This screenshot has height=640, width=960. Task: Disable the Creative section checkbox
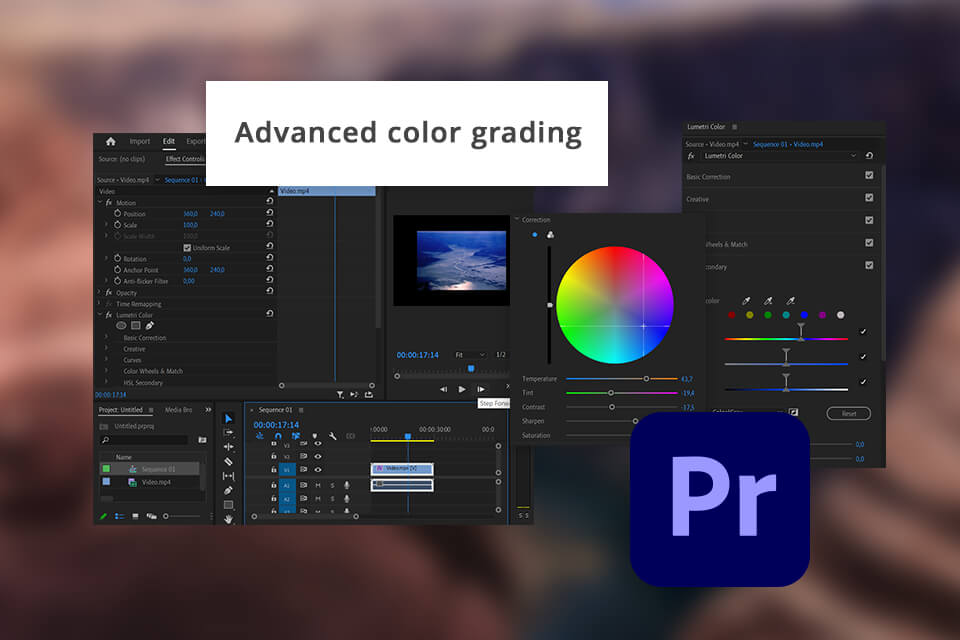click(x=869, y=198)
